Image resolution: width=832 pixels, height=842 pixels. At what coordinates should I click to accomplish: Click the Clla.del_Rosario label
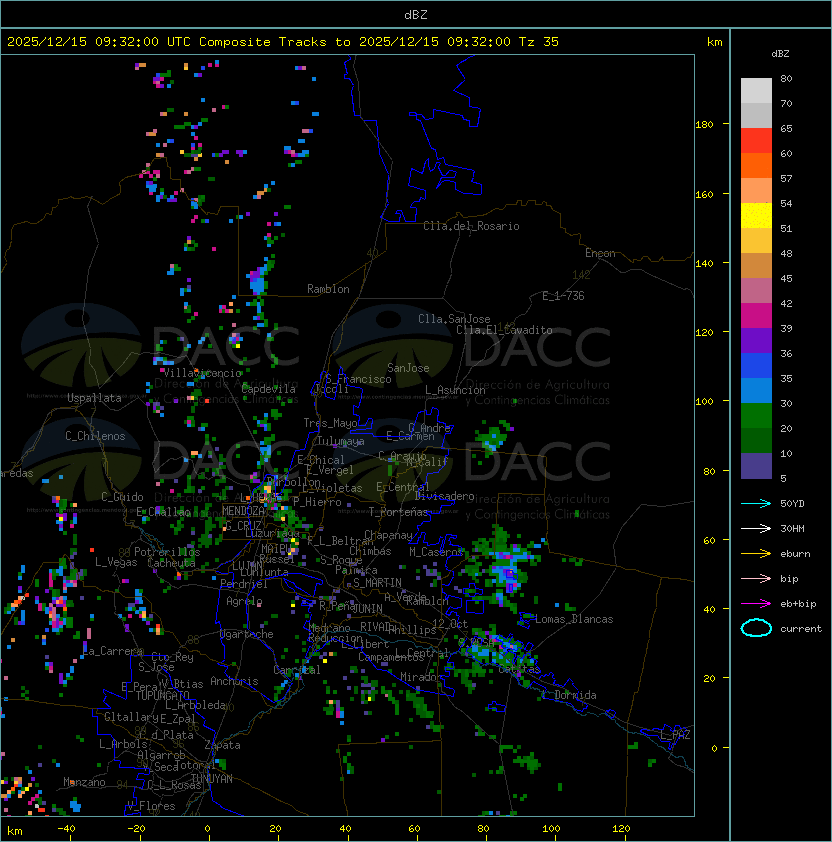pyautogui.click(x=471, y=226)
